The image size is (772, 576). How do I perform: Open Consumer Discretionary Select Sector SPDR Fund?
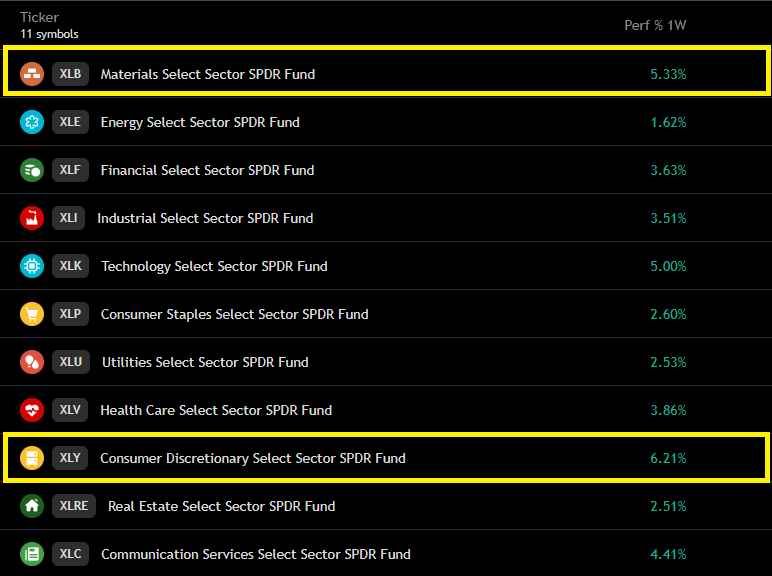(253, 458)
